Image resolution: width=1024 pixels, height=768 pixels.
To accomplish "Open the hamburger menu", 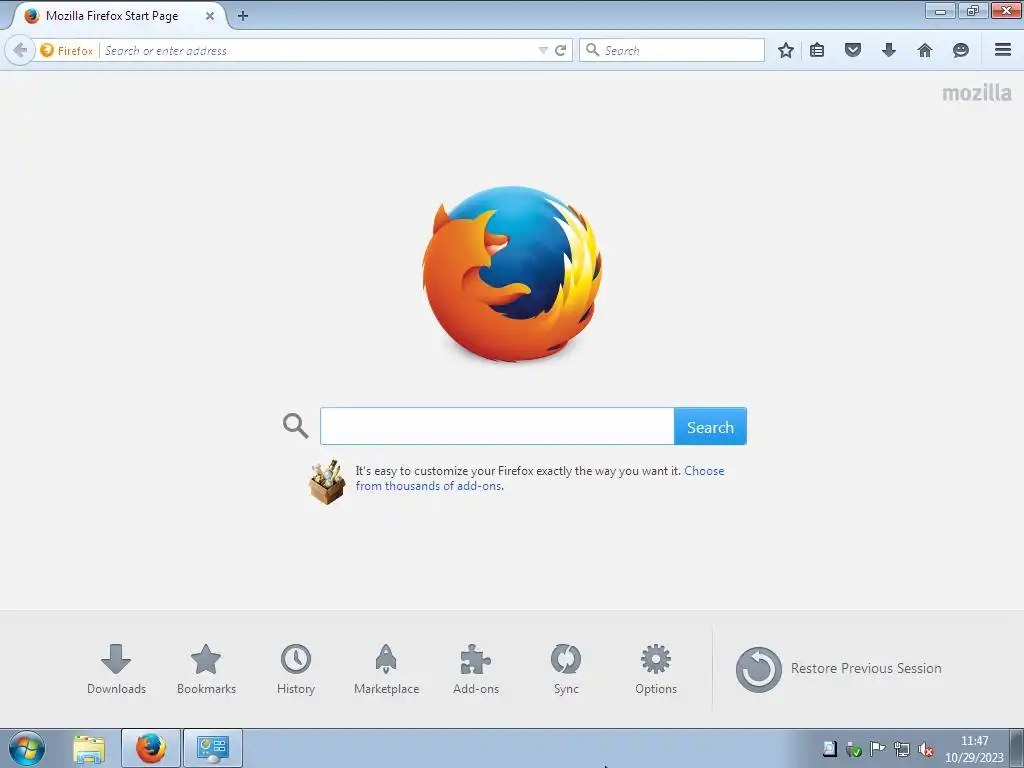I will pyautogui.click(x=1003, y=50).
